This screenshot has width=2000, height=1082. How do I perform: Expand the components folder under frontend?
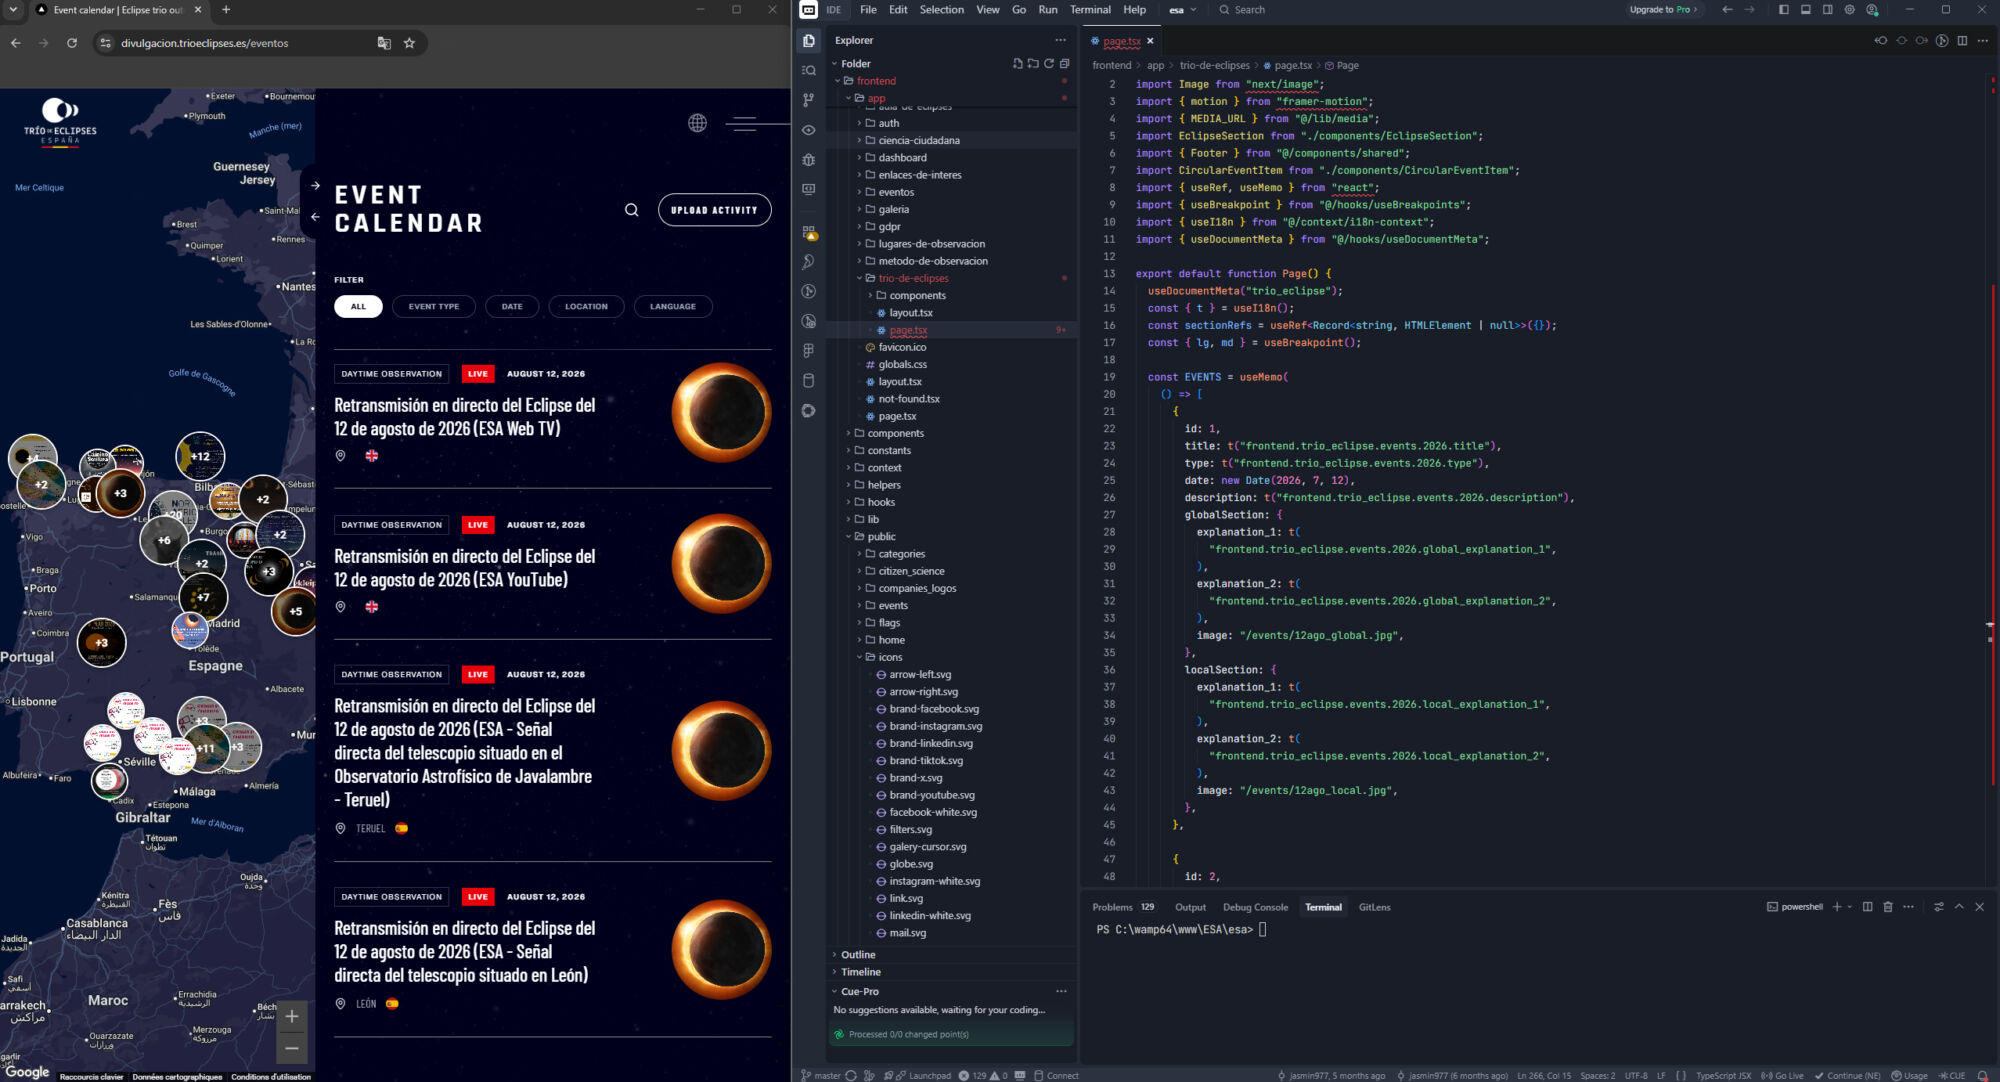(895, 433)
